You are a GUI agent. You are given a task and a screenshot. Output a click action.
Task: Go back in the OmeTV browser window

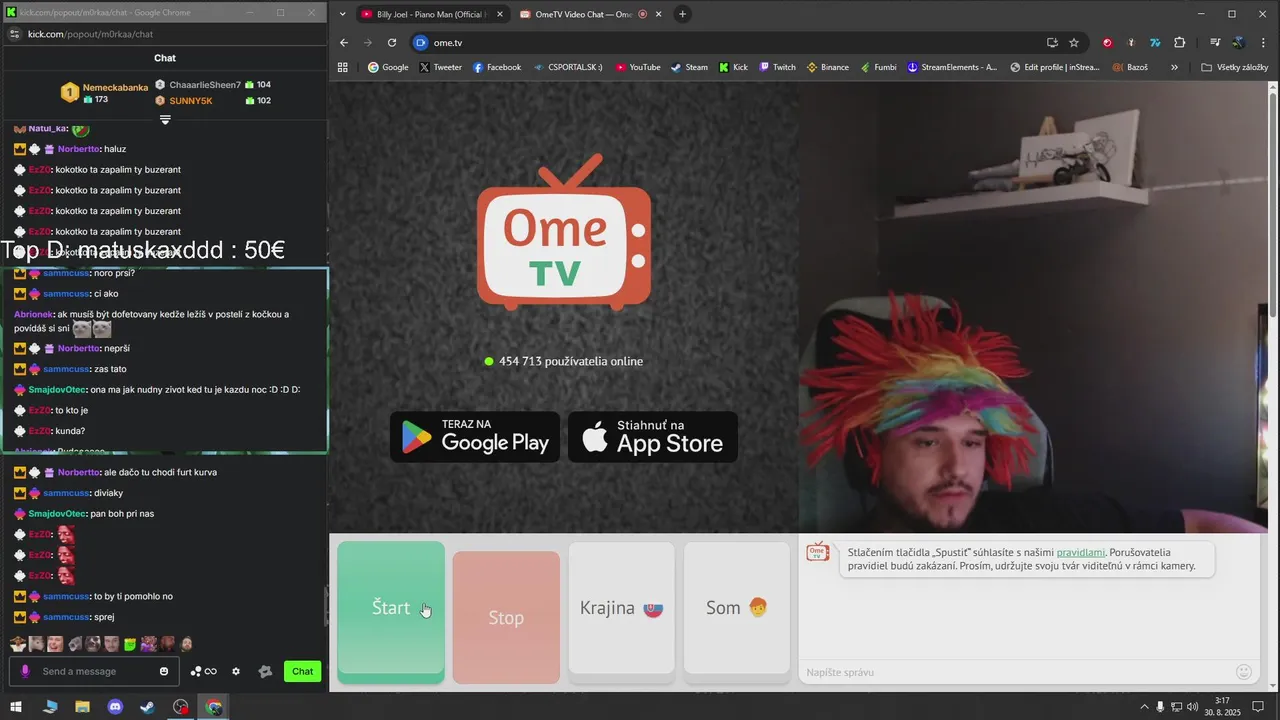(344, 43)
